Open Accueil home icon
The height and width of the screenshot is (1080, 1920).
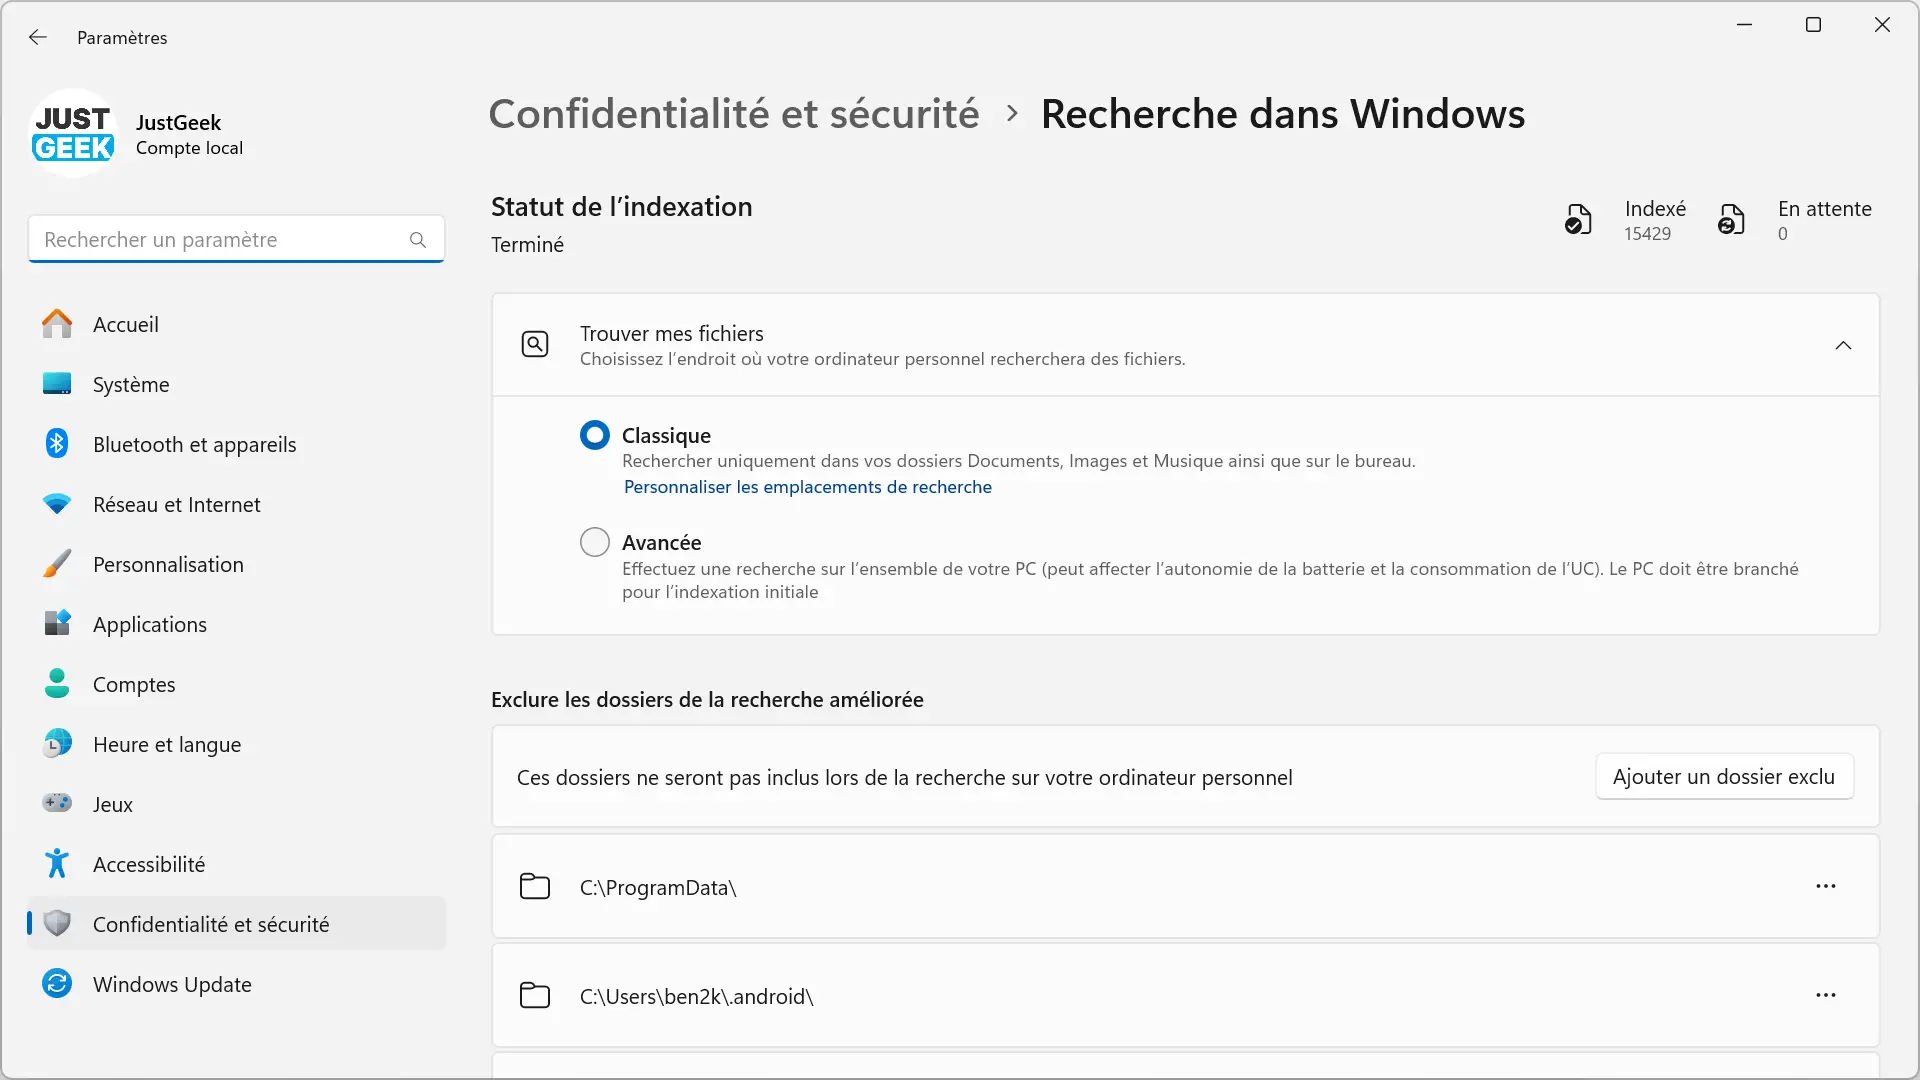tap(57, 324)
